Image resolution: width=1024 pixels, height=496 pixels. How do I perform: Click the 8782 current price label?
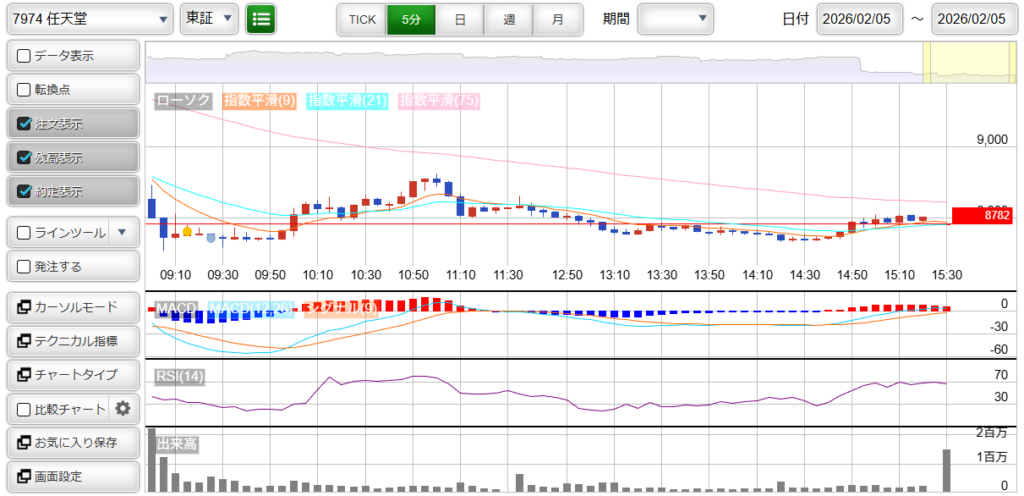[983, 215]
